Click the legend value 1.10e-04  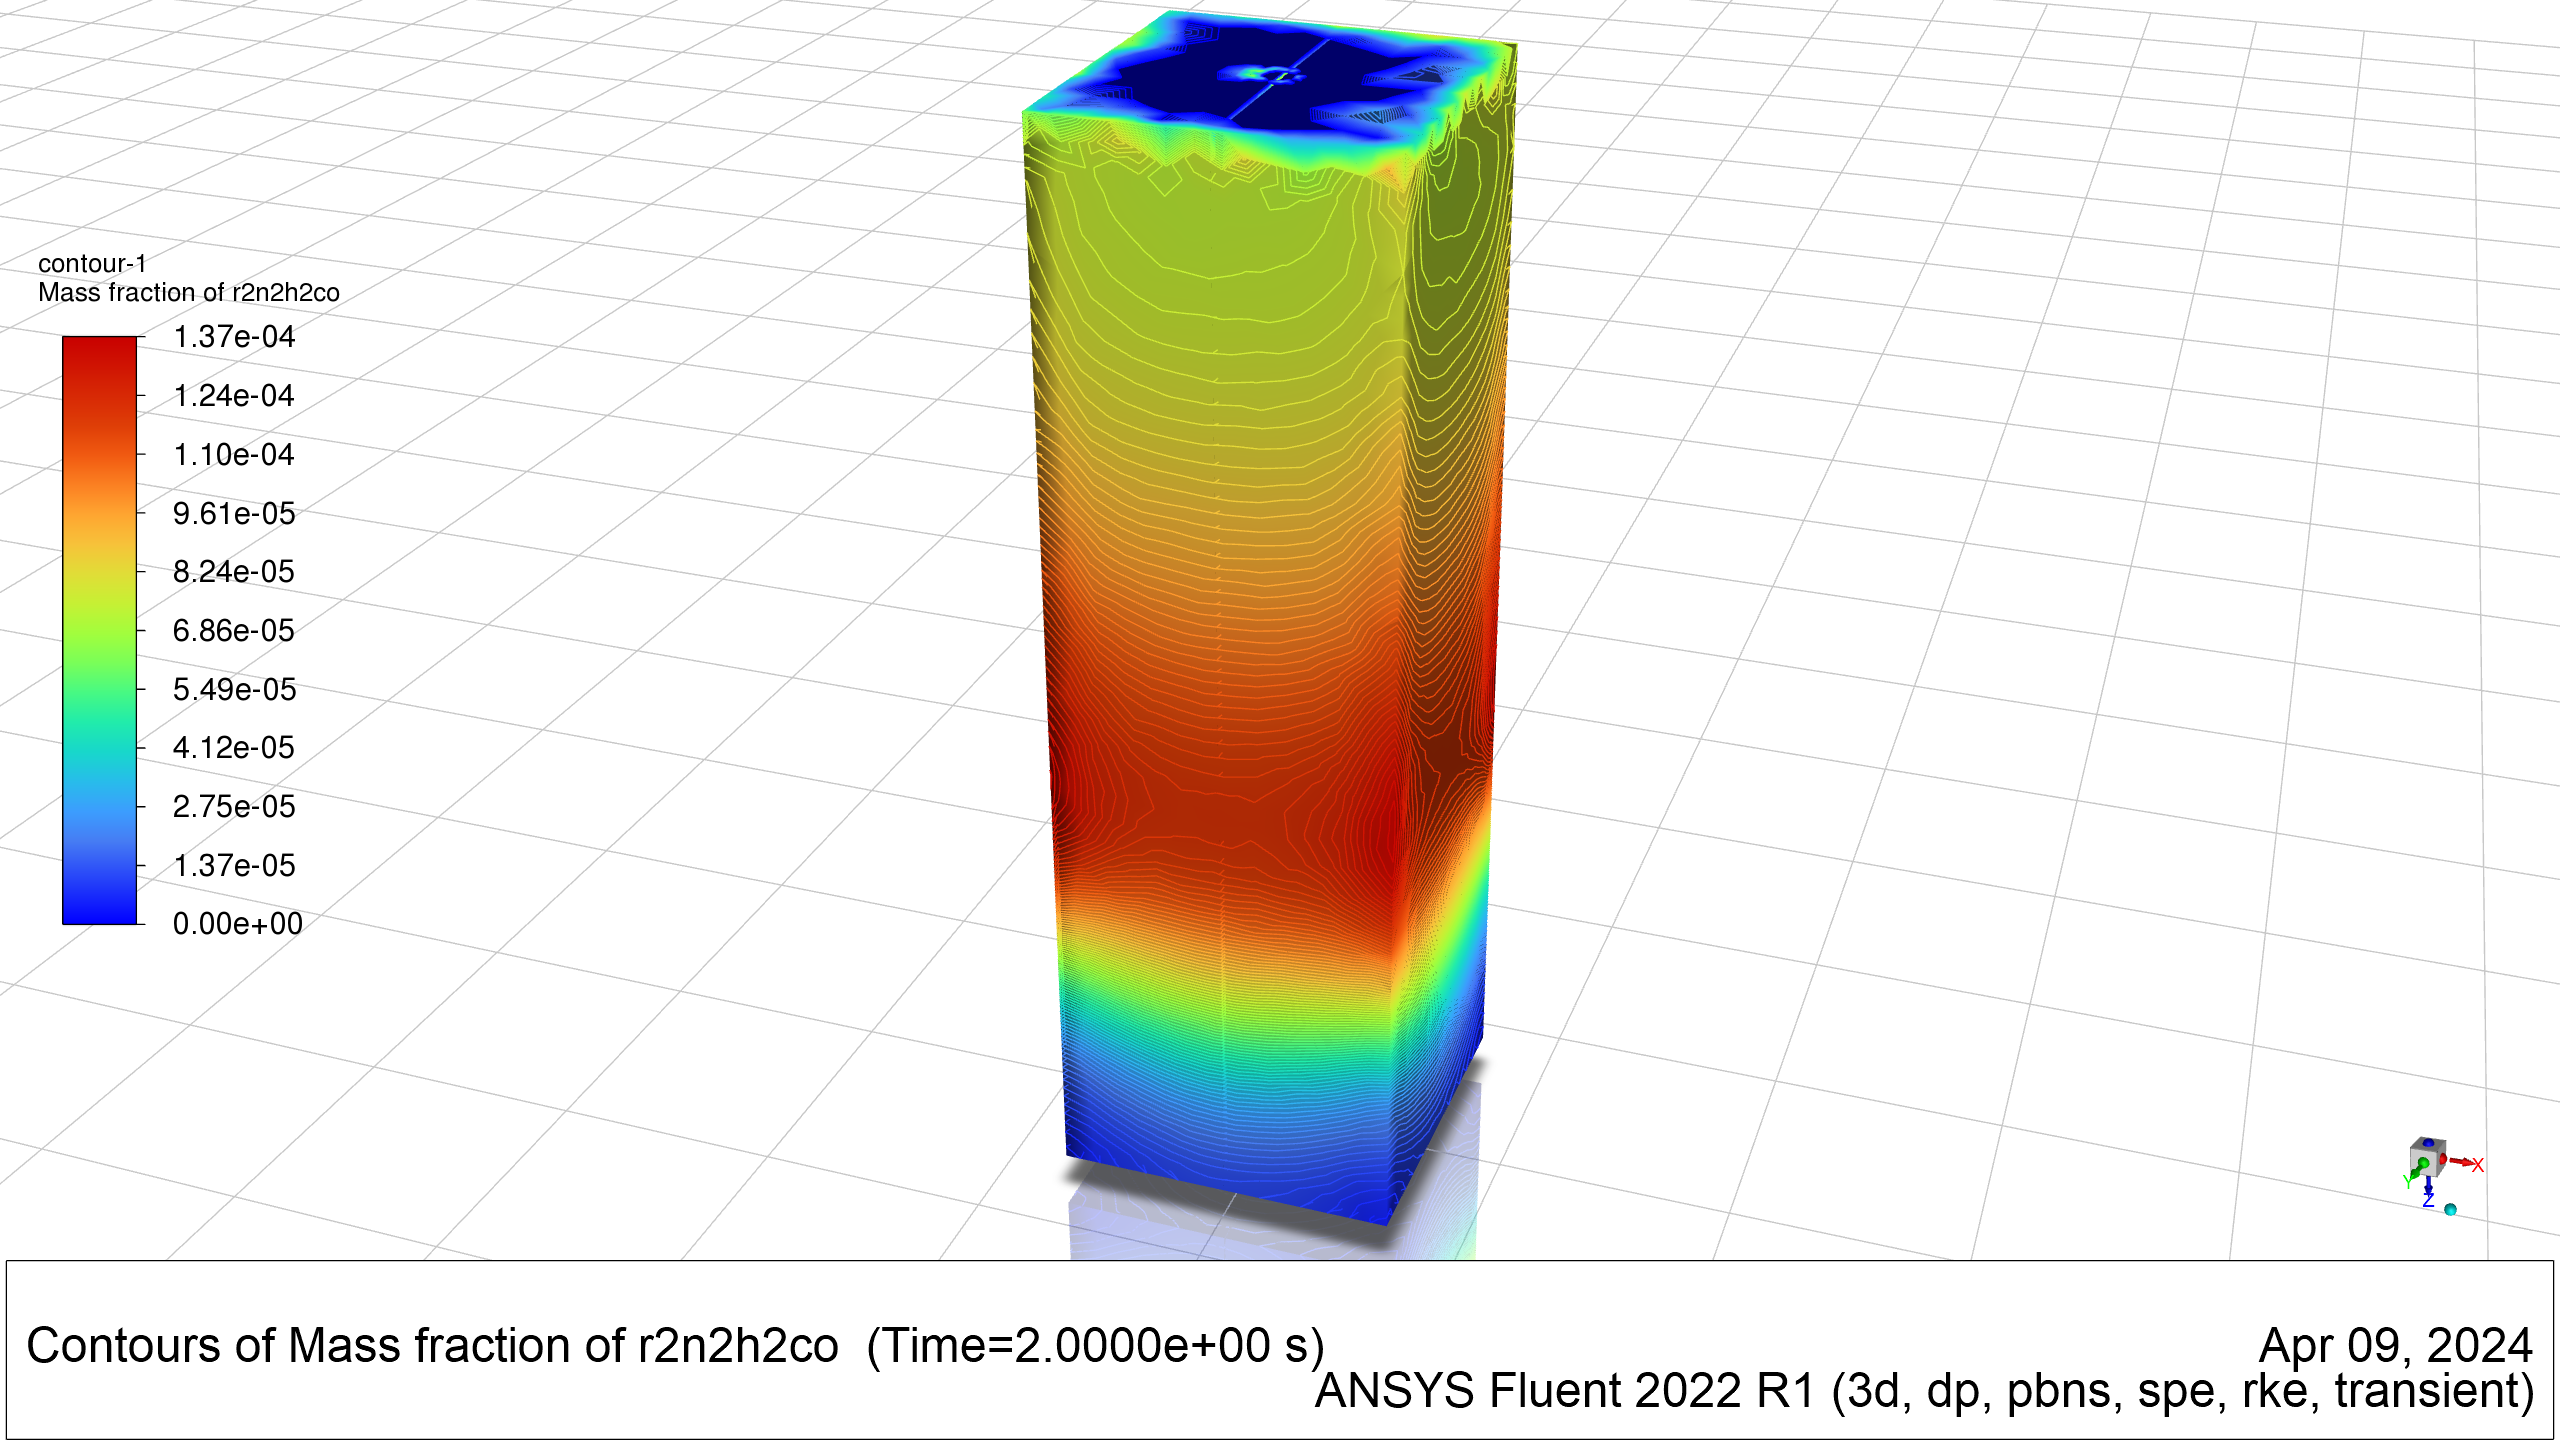click(x=234, y=455)
